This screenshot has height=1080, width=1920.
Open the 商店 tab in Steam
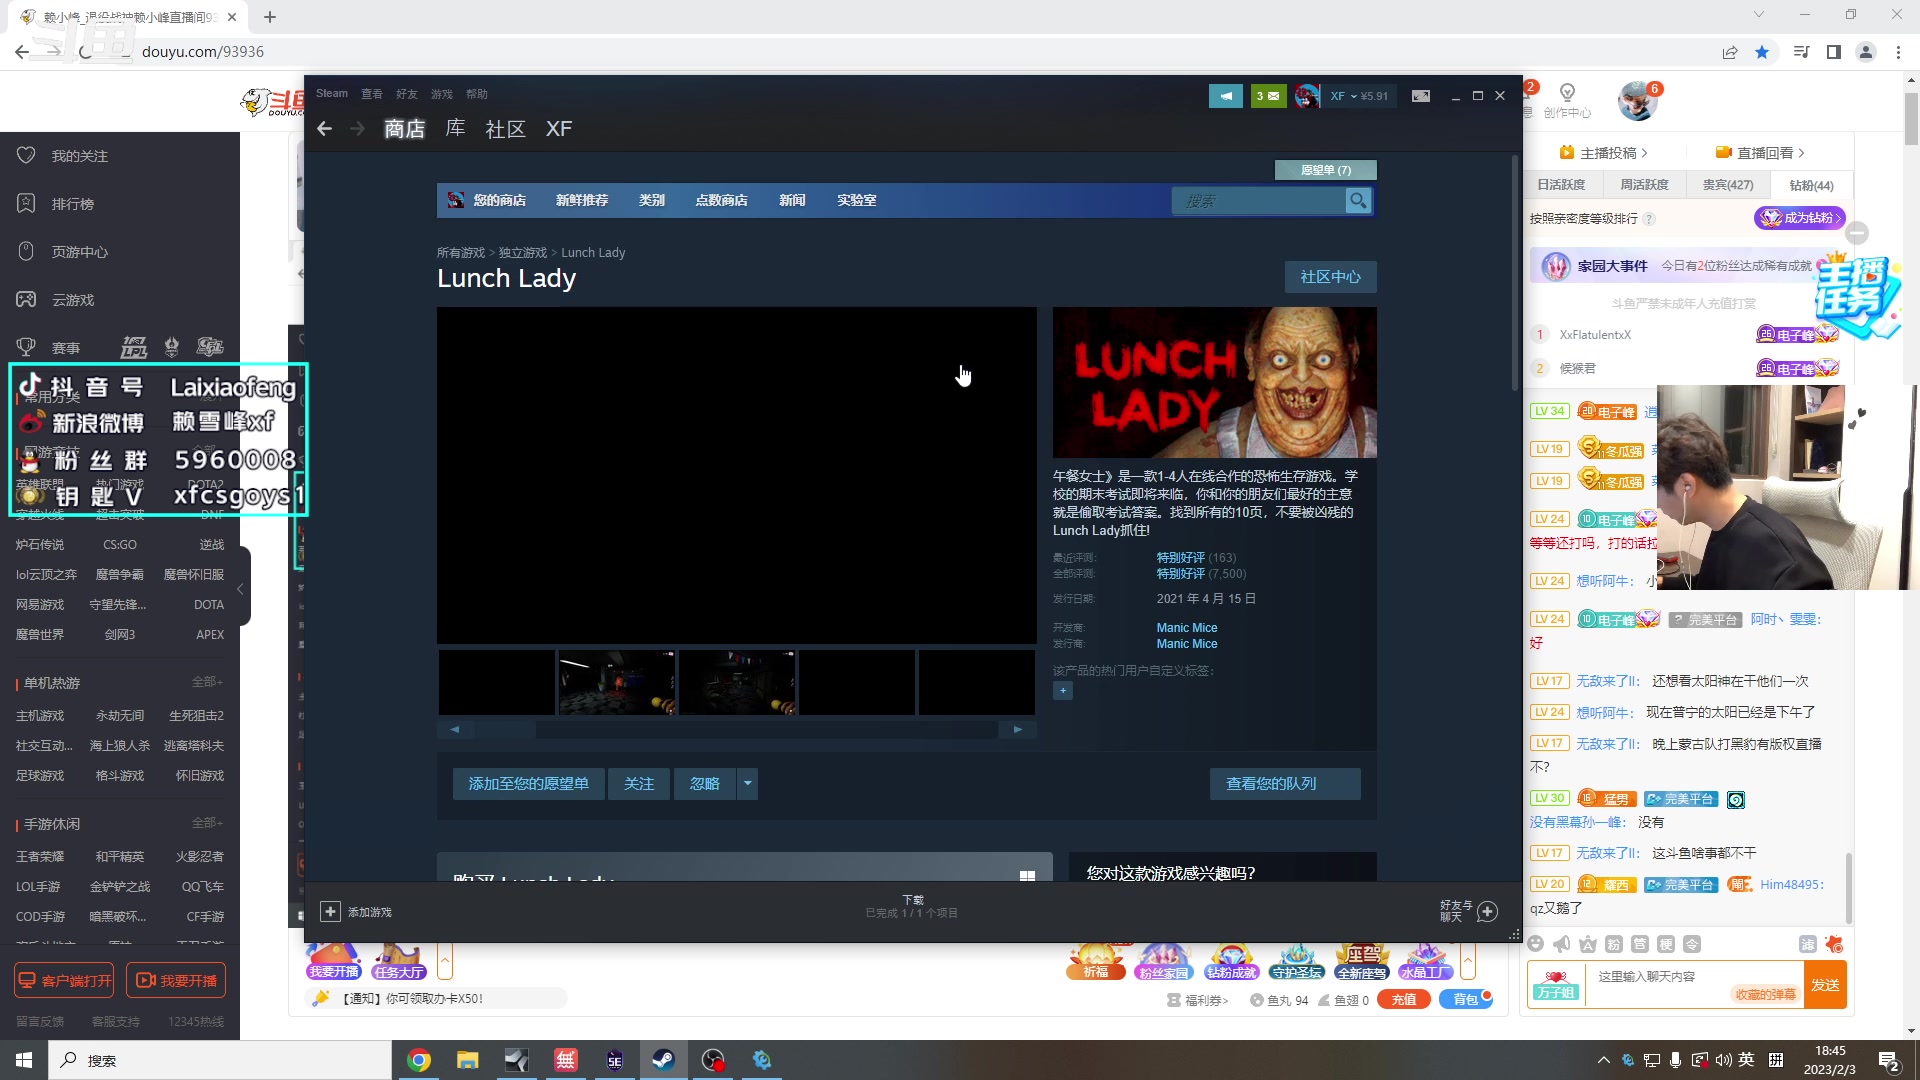404,129
